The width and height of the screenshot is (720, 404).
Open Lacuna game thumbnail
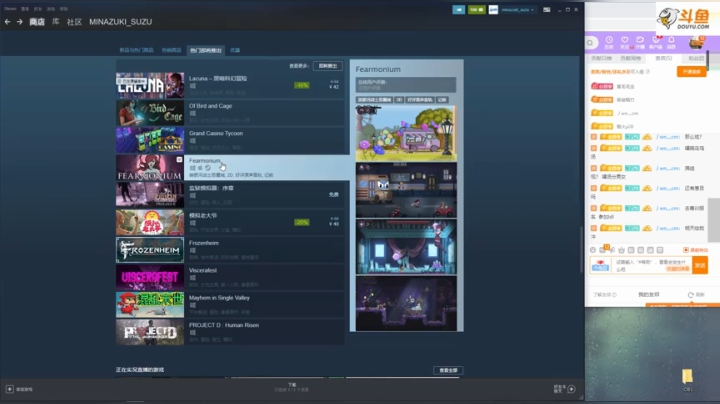click(x=150, y=85)
